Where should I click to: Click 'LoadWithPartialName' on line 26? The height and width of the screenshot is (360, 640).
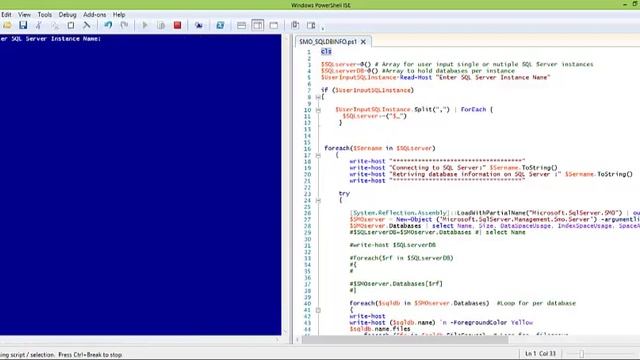click(x=491, y=213)
